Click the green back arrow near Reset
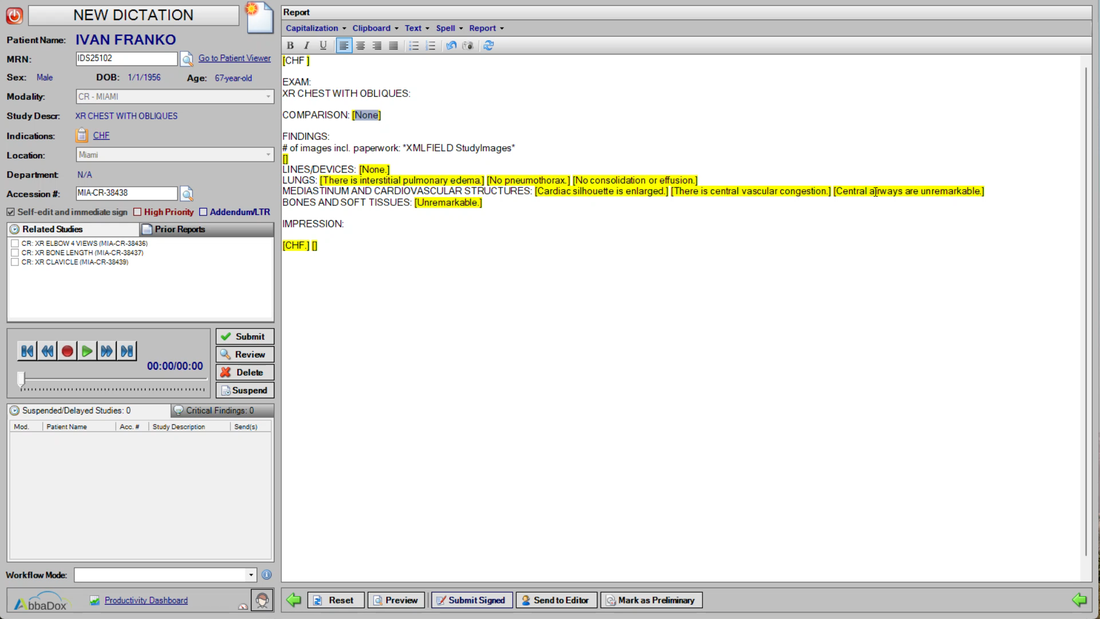Screen dimensions: 1100x619 (293, 600)
